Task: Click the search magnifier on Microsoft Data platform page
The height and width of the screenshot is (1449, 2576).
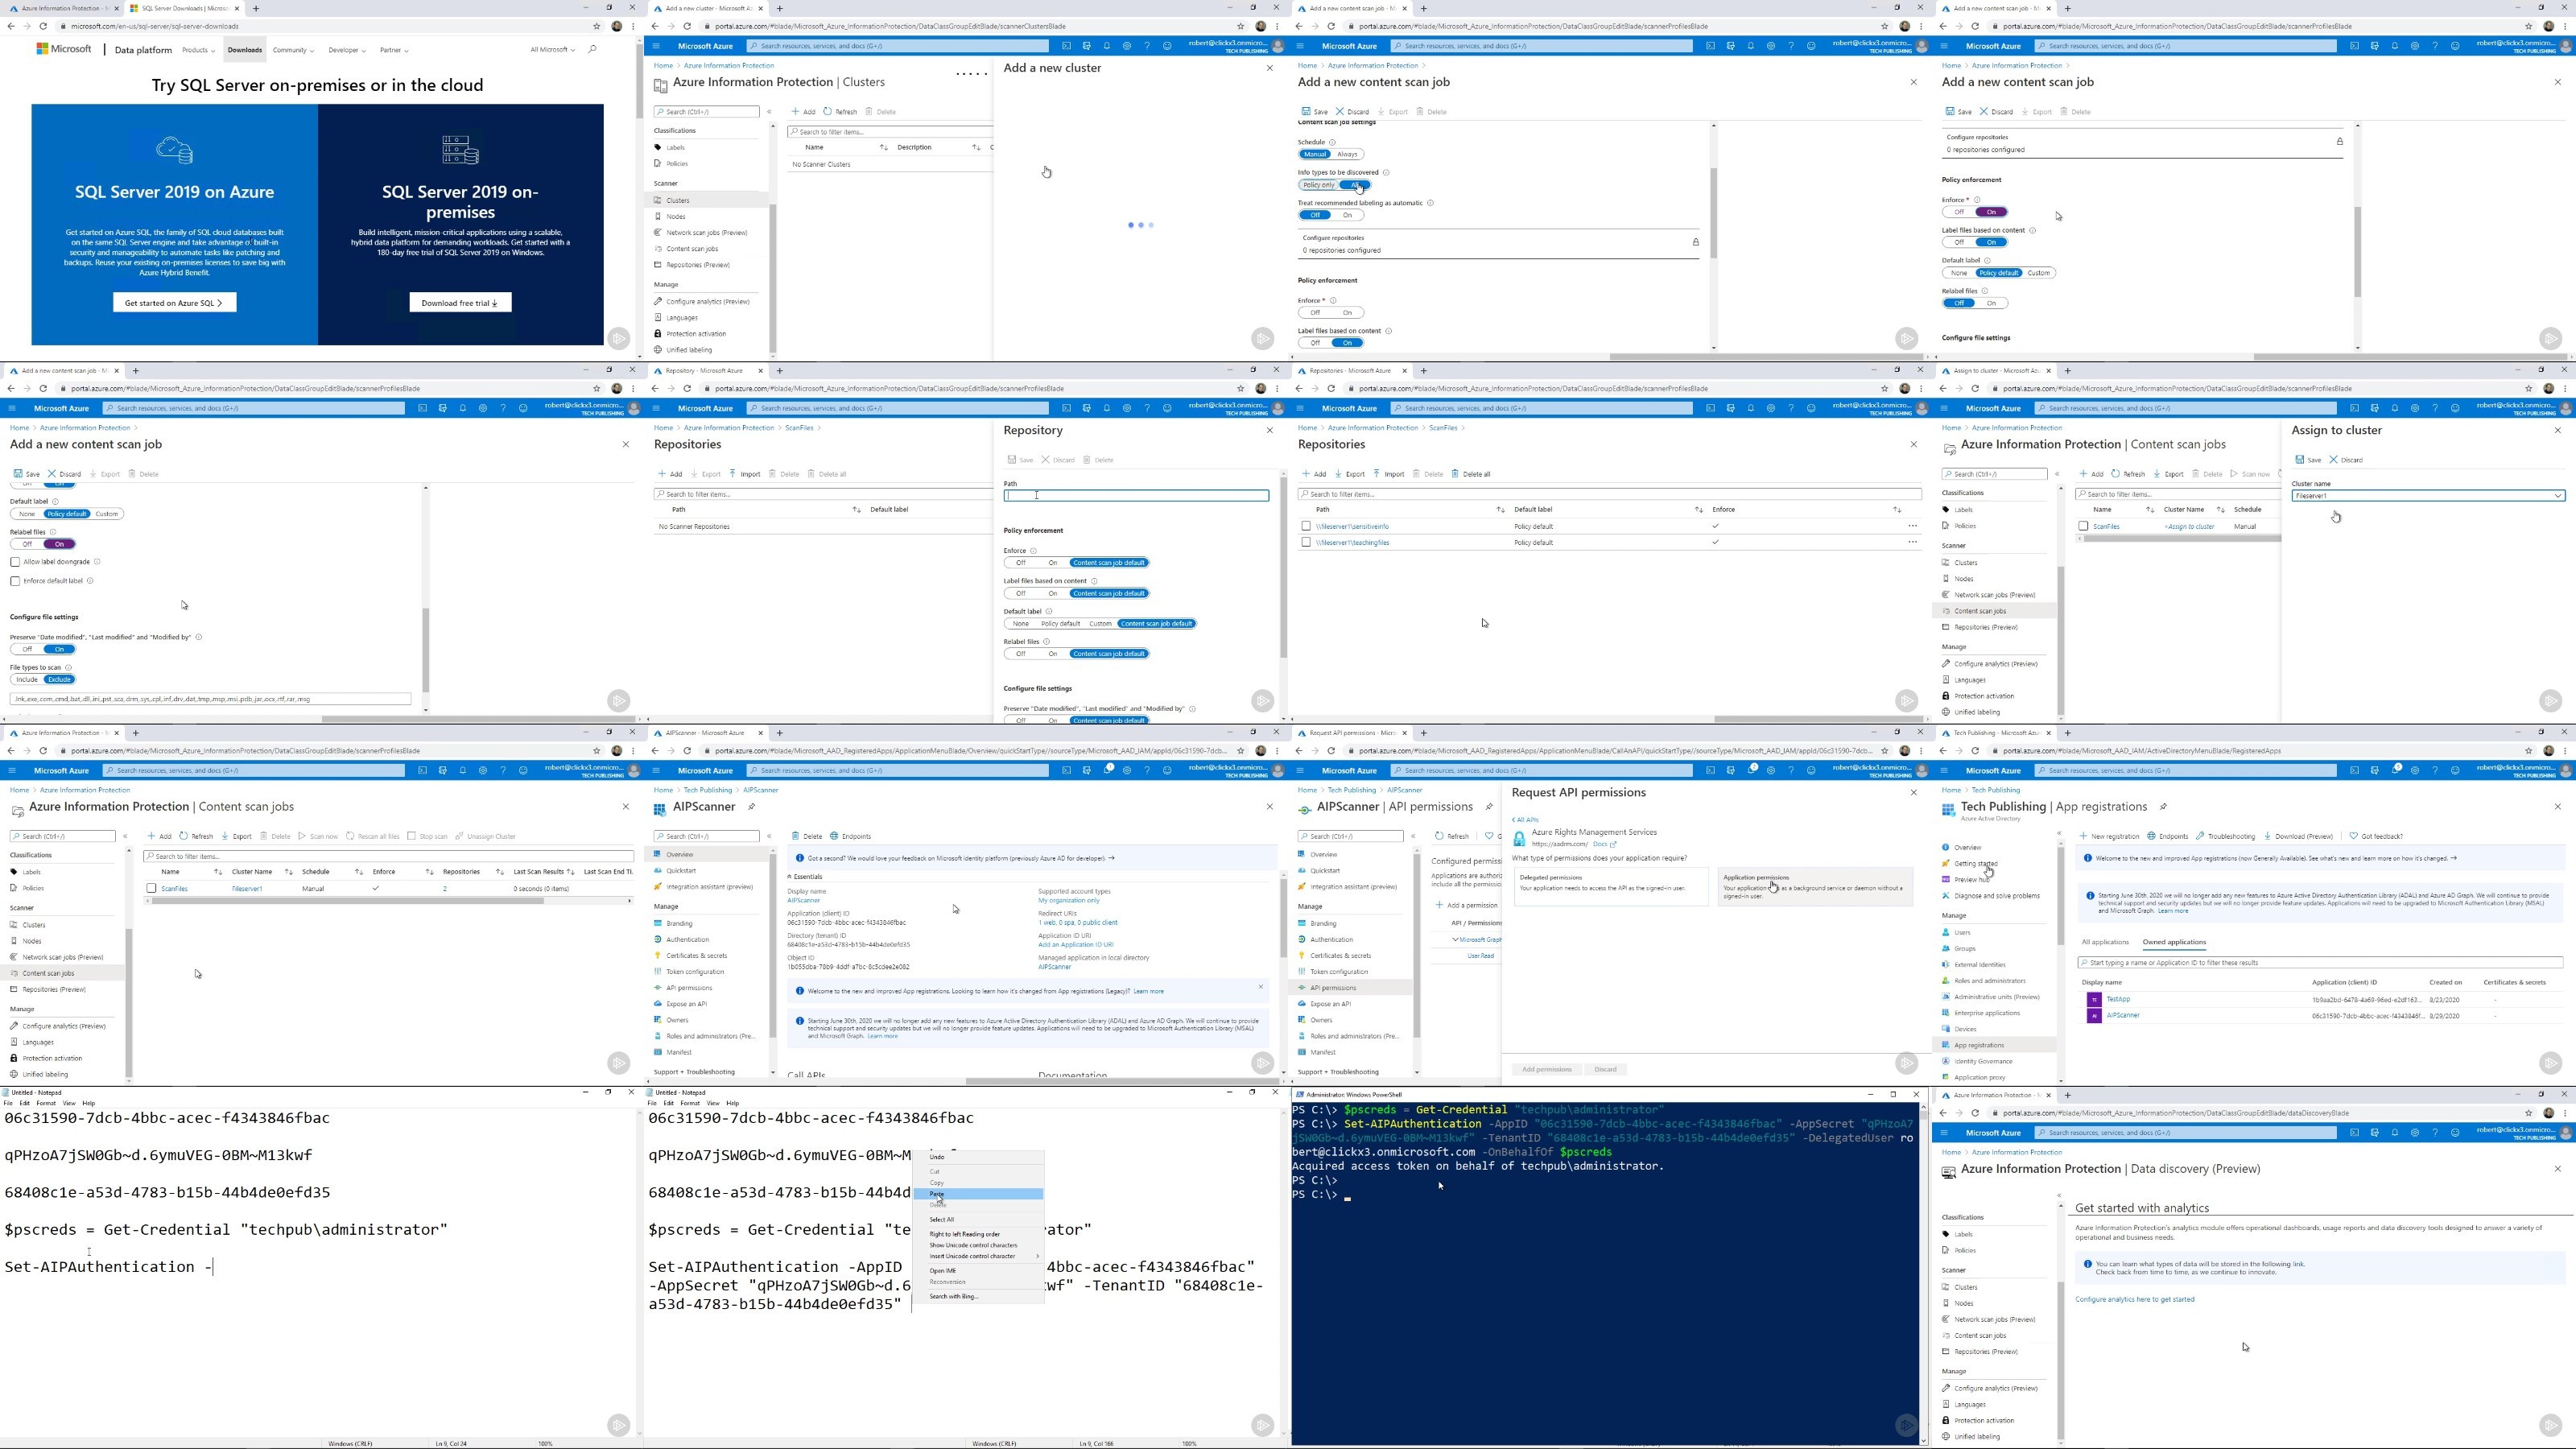Action: click(x=592, y=49)
